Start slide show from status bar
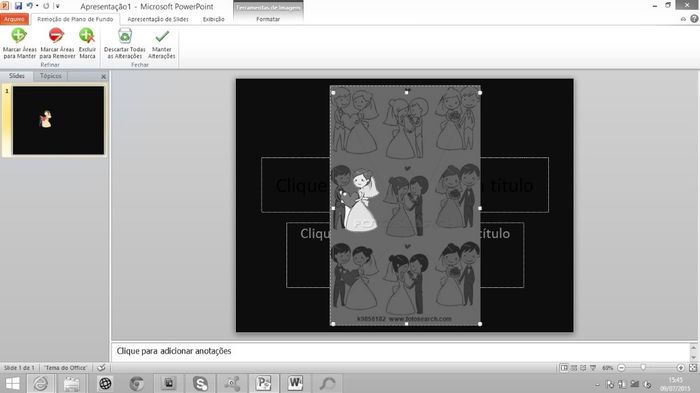The image size is (700, 393). coord(593,368)
